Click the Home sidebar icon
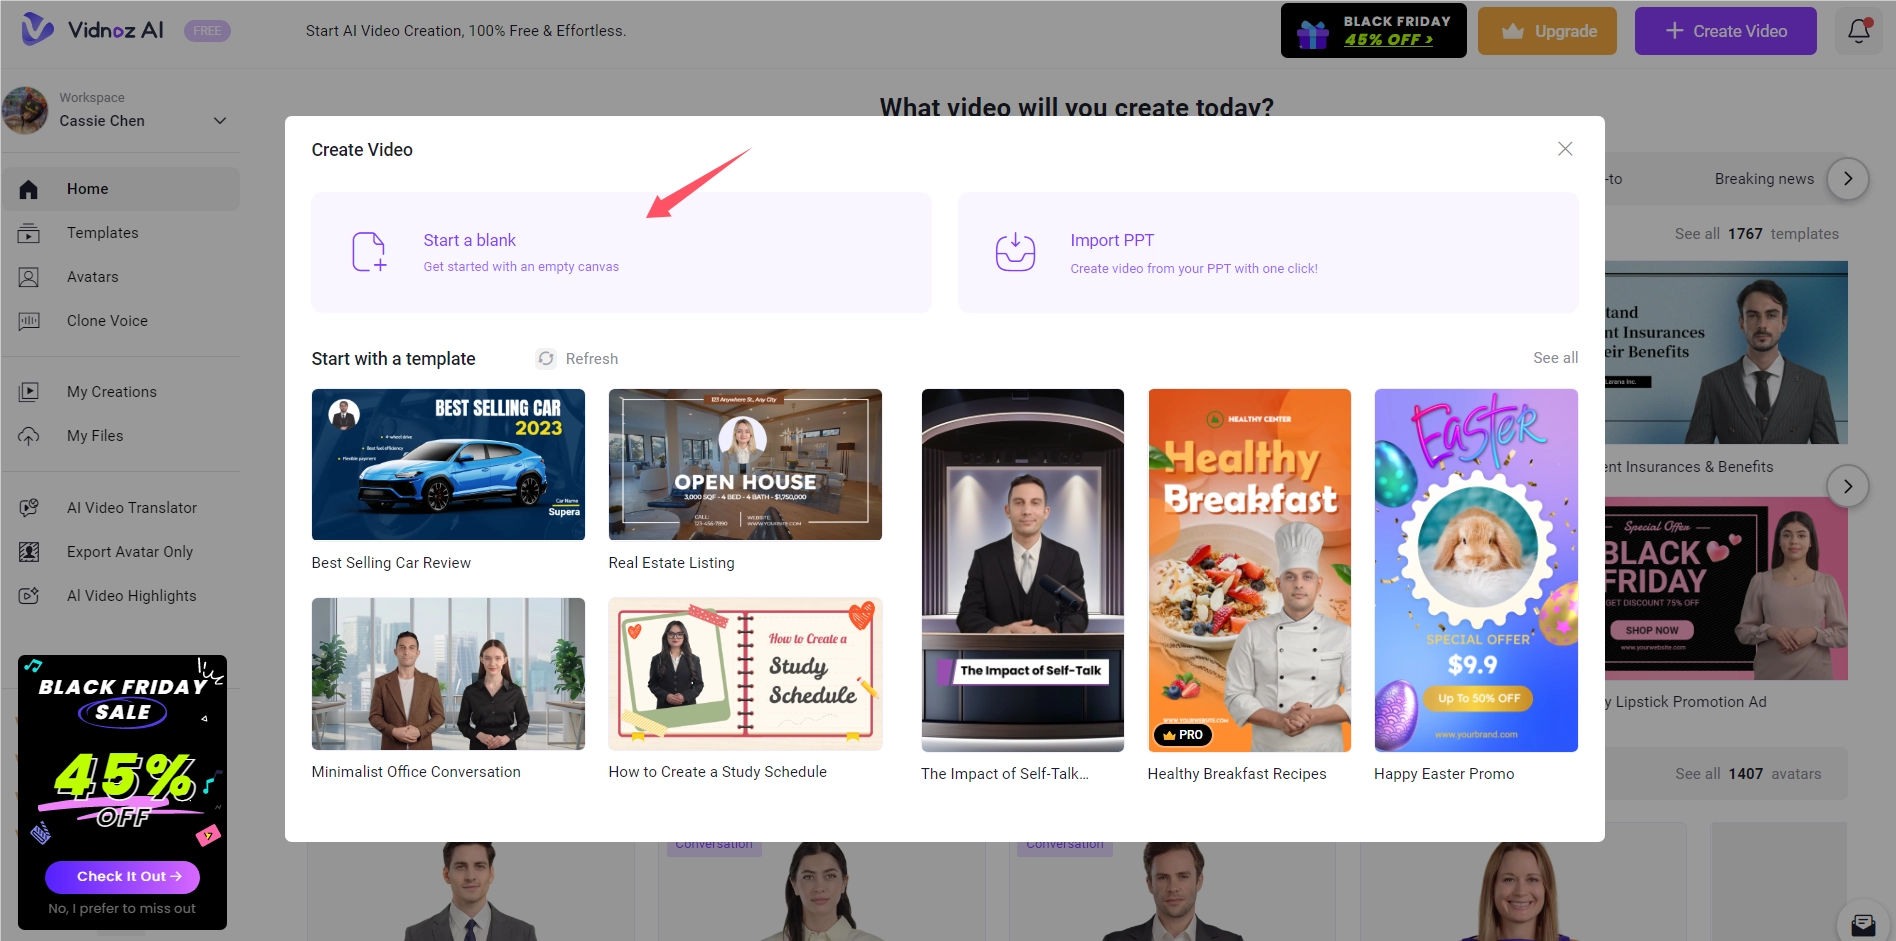 (29, 189)
